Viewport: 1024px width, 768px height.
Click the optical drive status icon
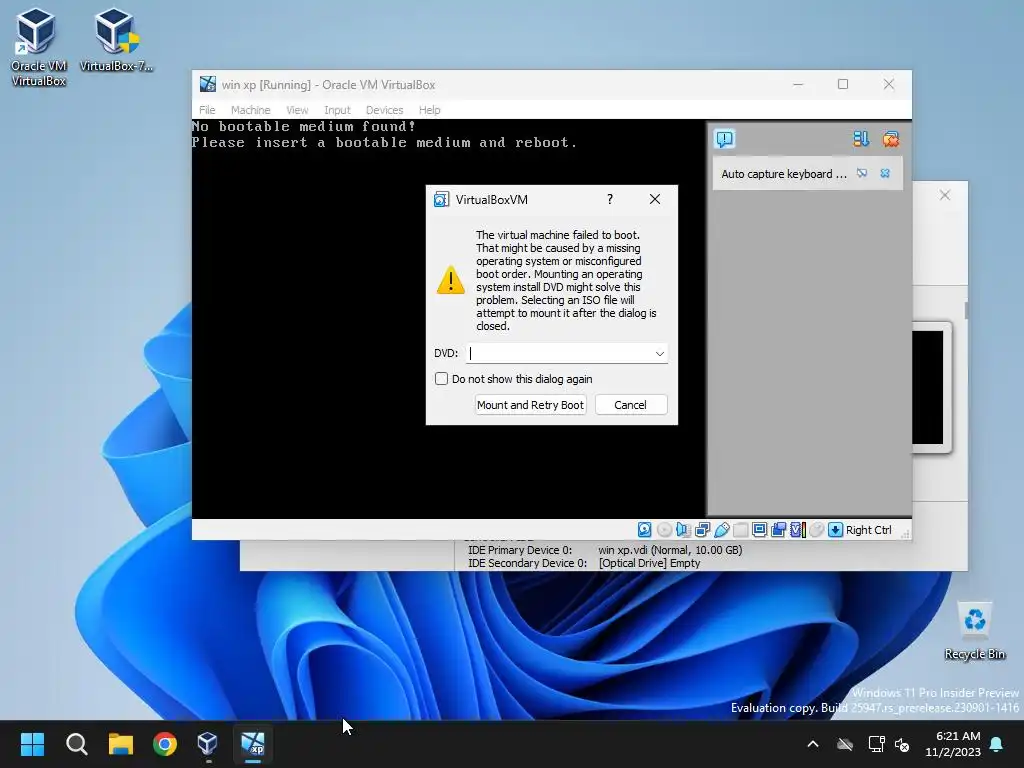(664, 530)
